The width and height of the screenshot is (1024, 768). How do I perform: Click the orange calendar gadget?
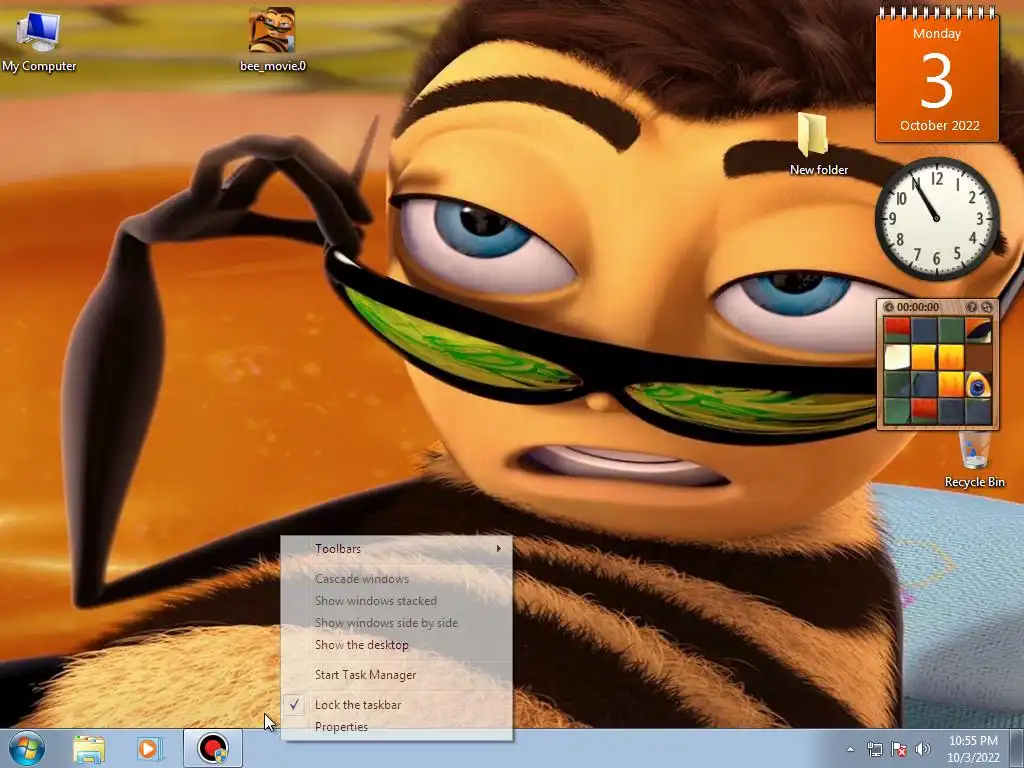[x=937, y=75]
